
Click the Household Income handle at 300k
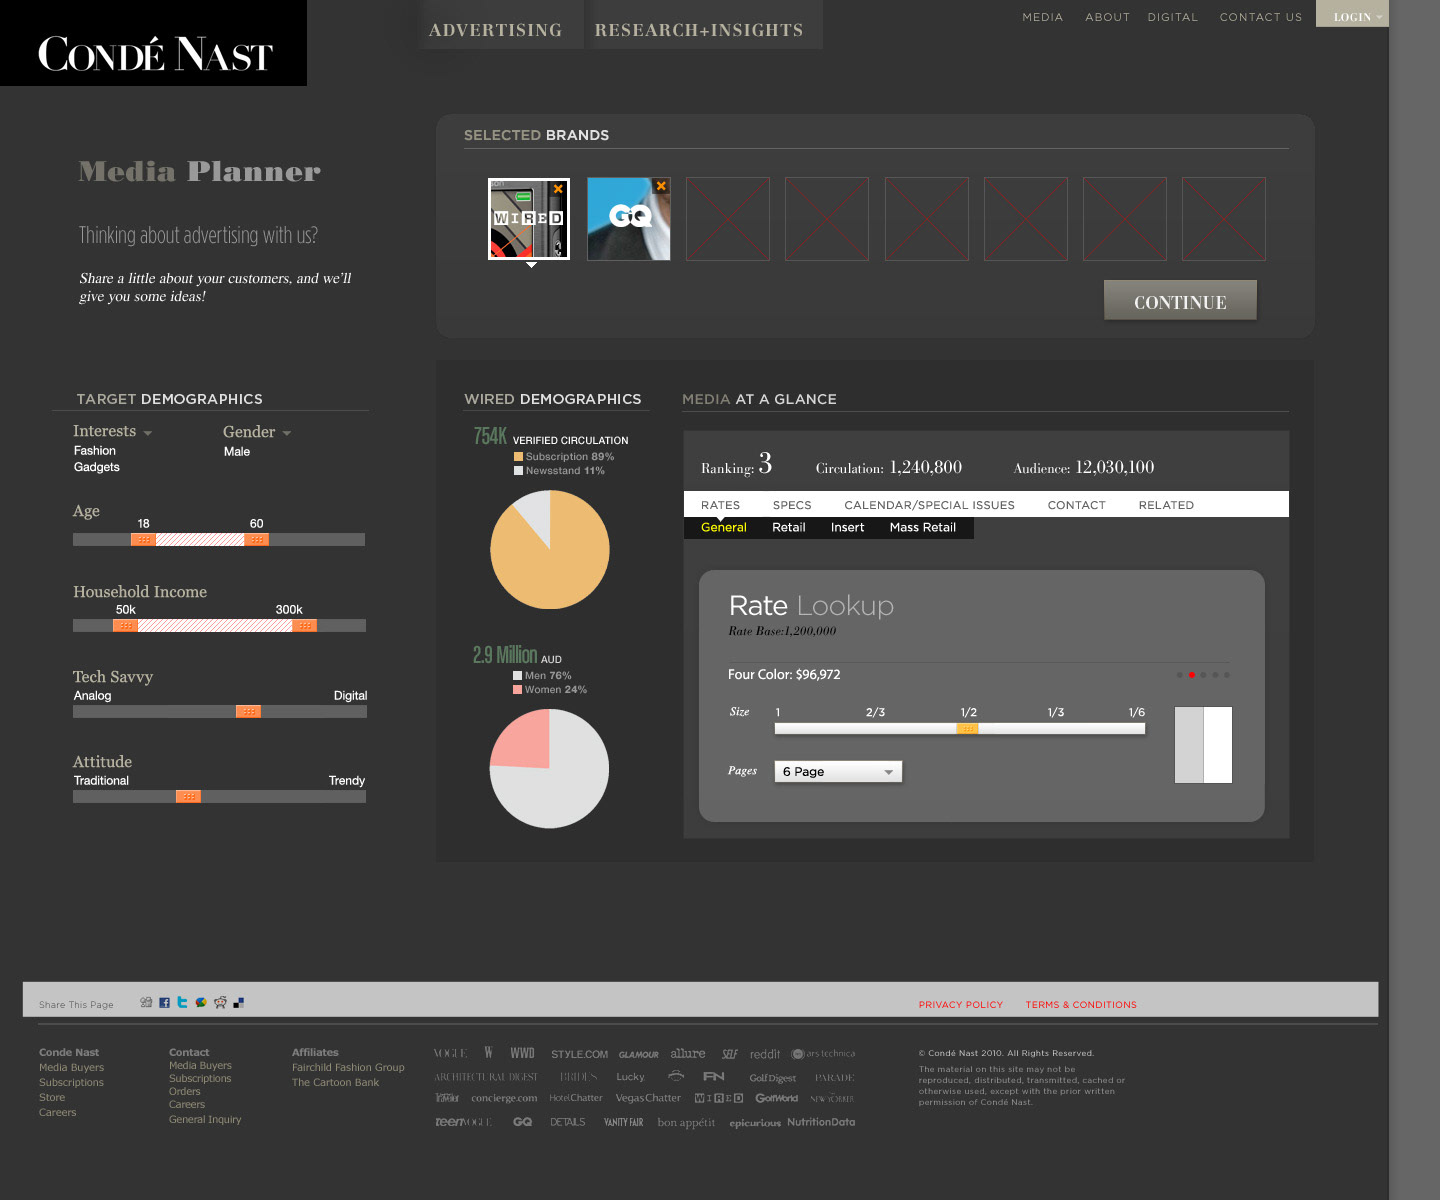click(x=305, y=625)
